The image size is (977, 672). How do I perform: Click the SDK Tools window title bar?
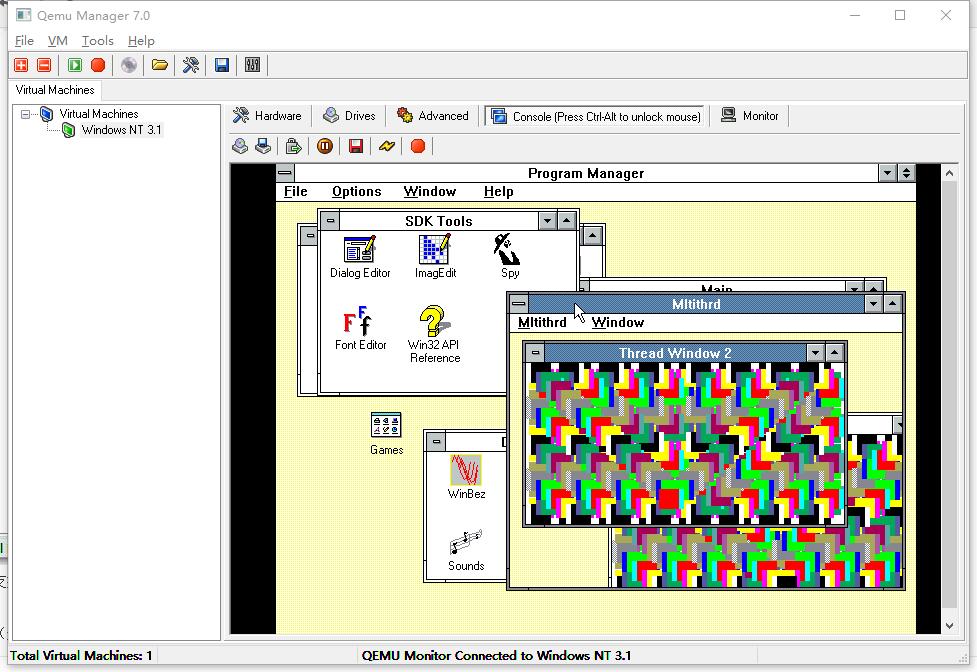coord(439,220)
